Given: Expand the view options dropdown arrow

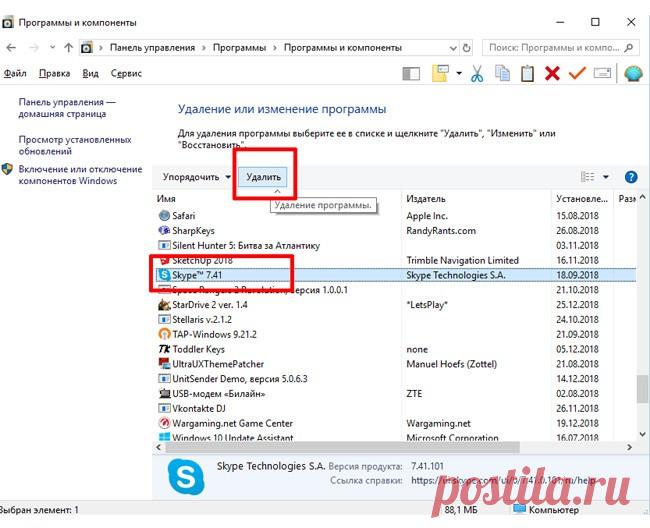Looking at the screenshot, I should [606, 177].
